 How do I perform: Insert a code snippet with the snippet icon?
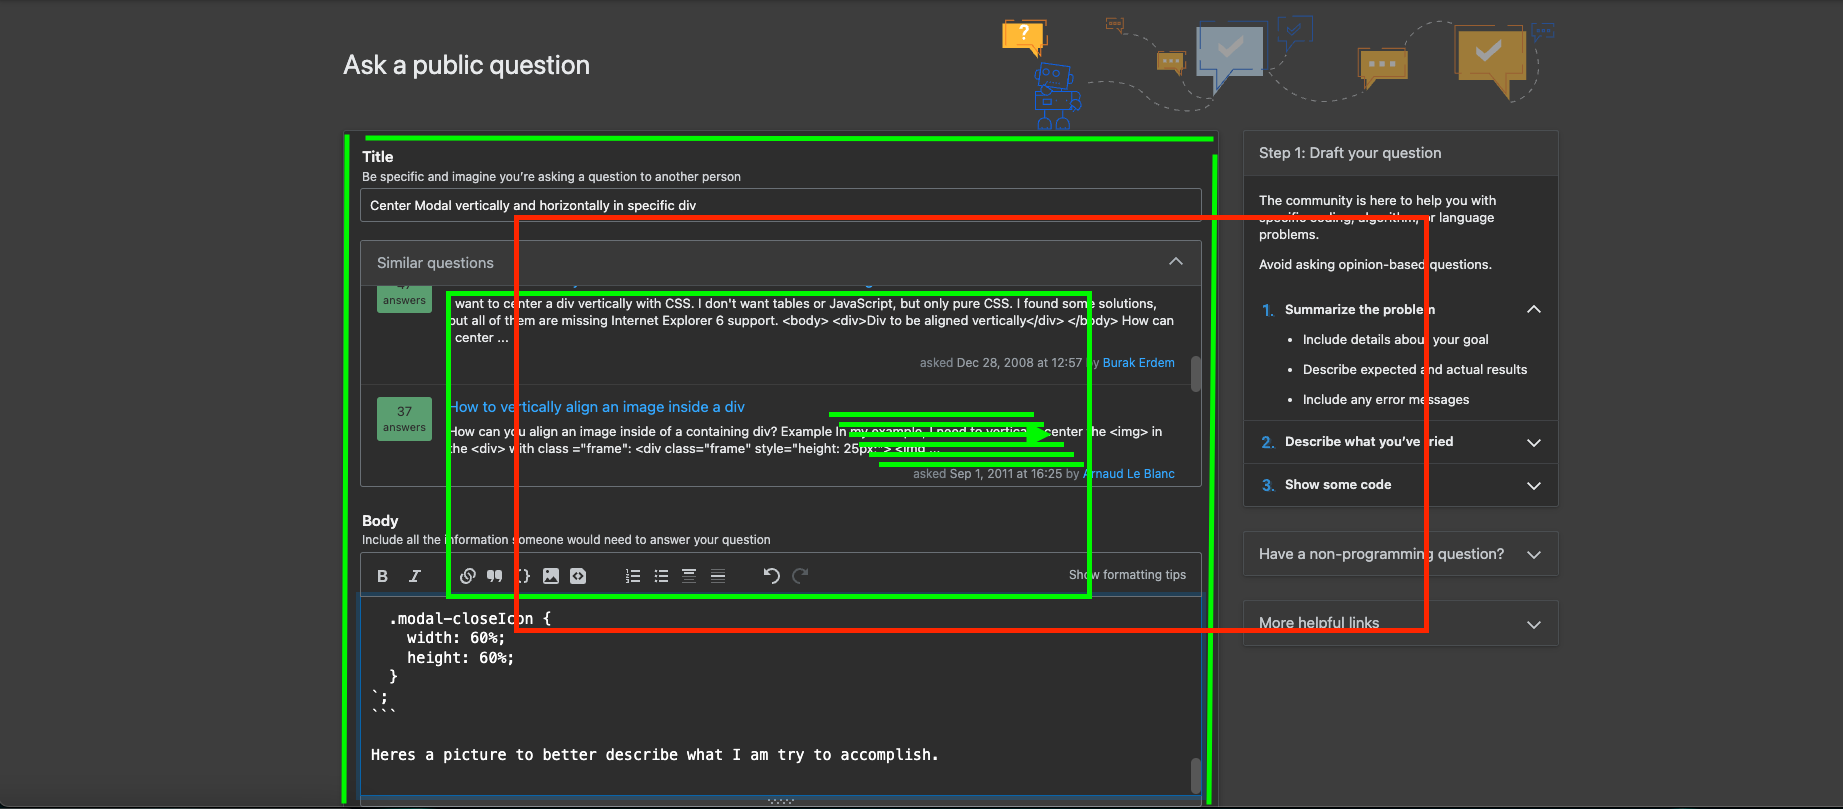coord(578,576)
